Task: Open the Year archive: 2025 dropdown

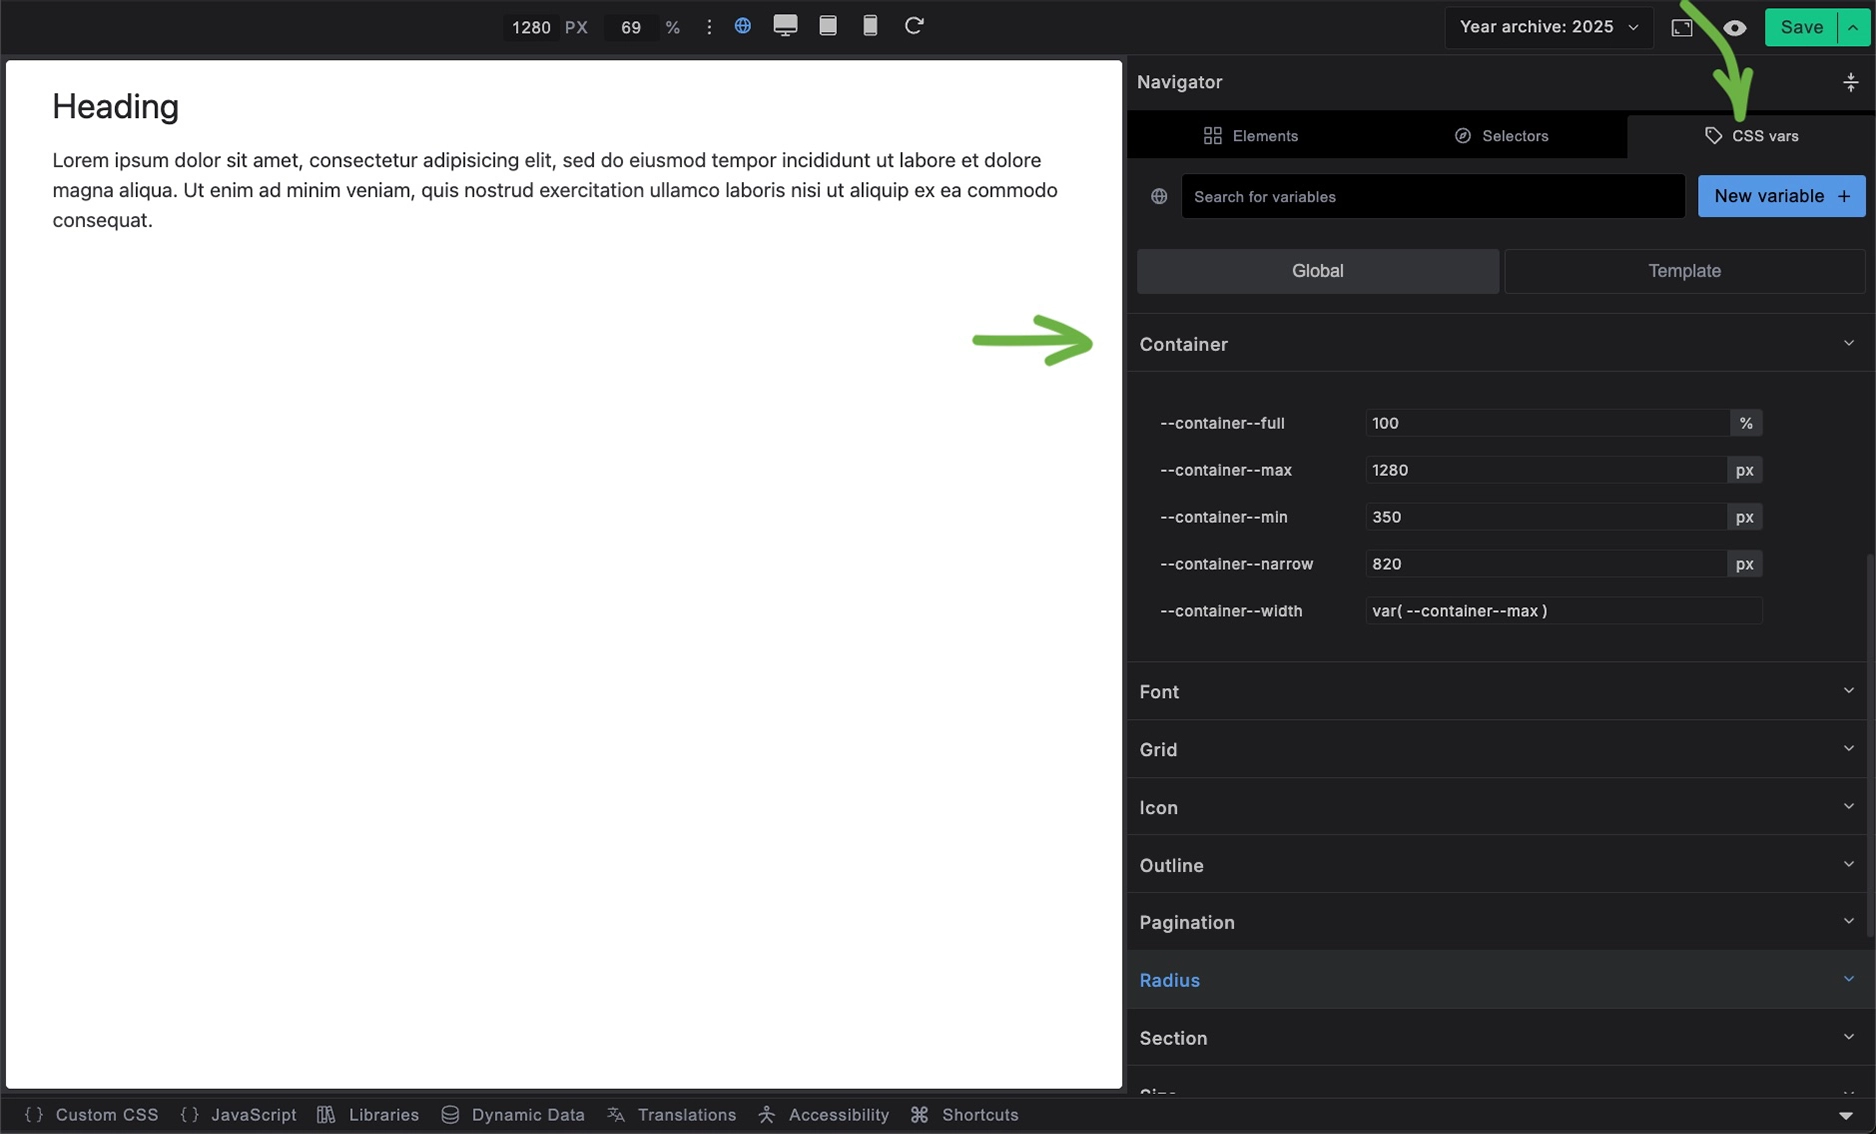Action: tap(1547, 27)
